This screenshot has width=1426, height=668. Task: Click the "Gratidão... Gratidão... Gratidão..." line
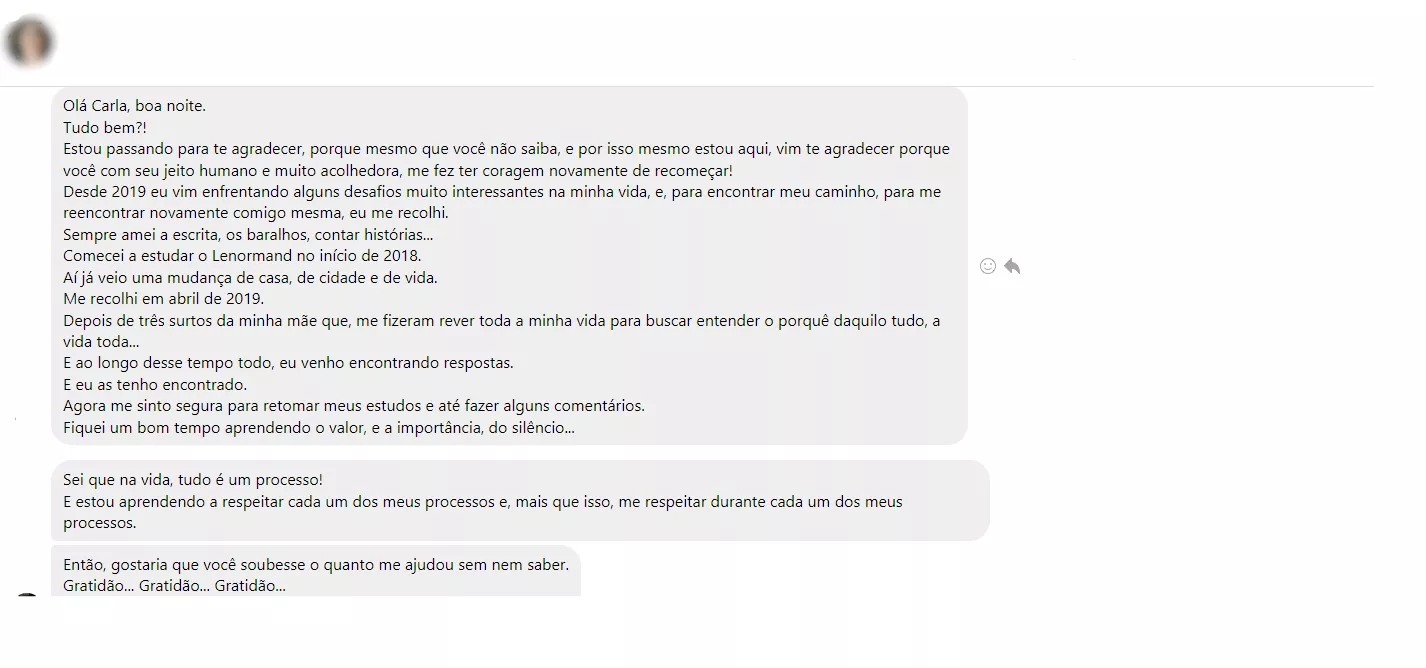(x=174, y=586)
